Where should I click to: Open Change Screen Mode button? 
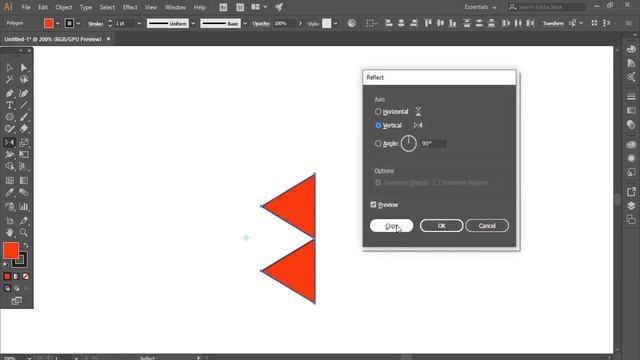pos(17,301)
